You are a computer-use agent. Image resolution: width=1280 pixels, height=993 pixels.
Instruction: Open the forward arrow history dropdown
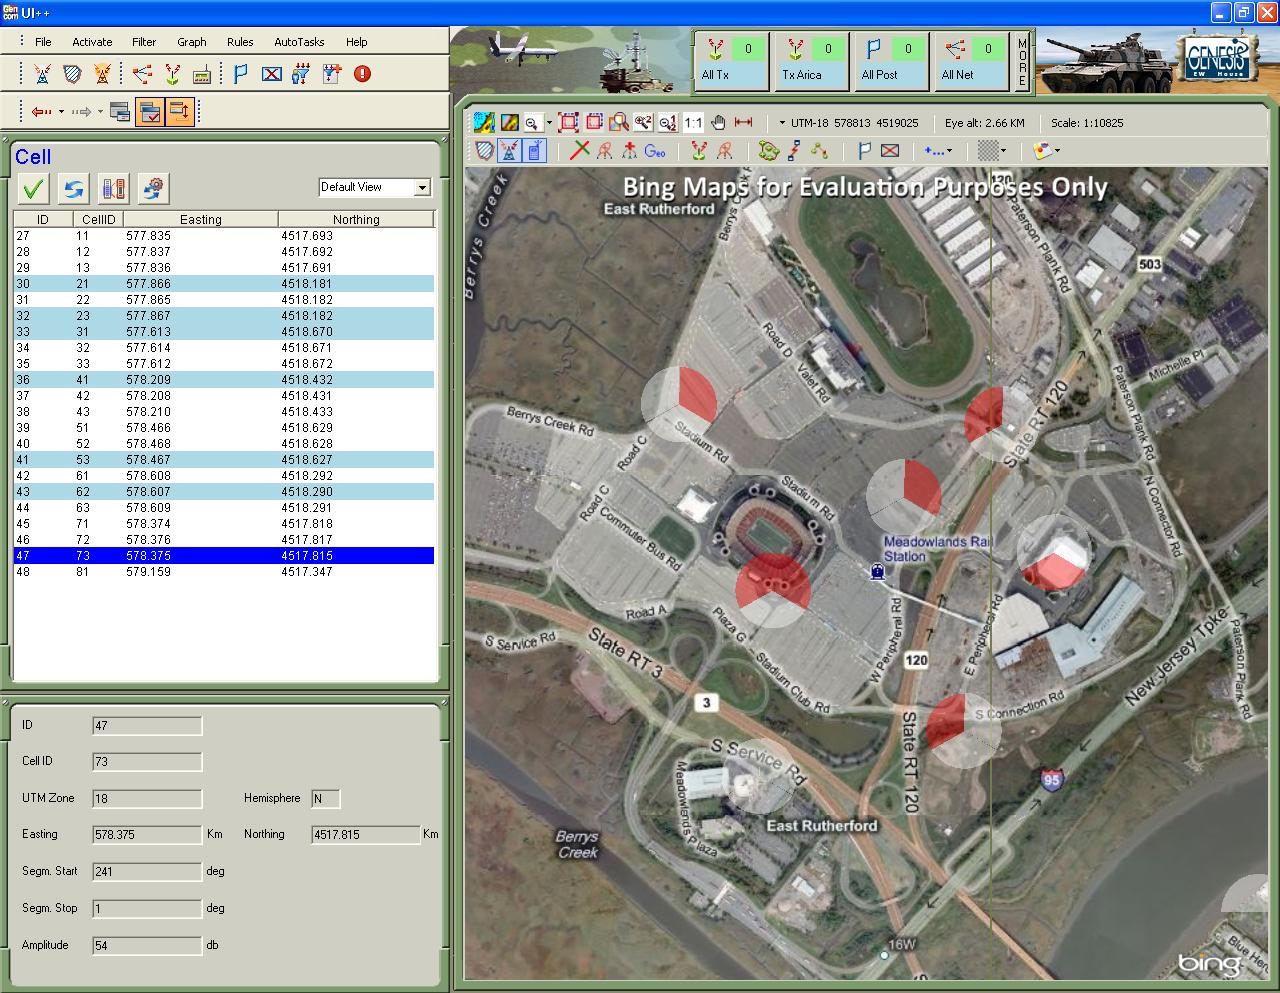pos(100,112)
